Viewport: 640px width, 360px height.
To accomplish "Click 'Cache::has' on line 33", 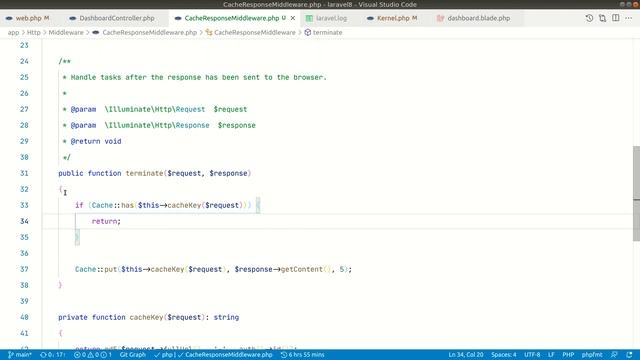I will (113, 205).
